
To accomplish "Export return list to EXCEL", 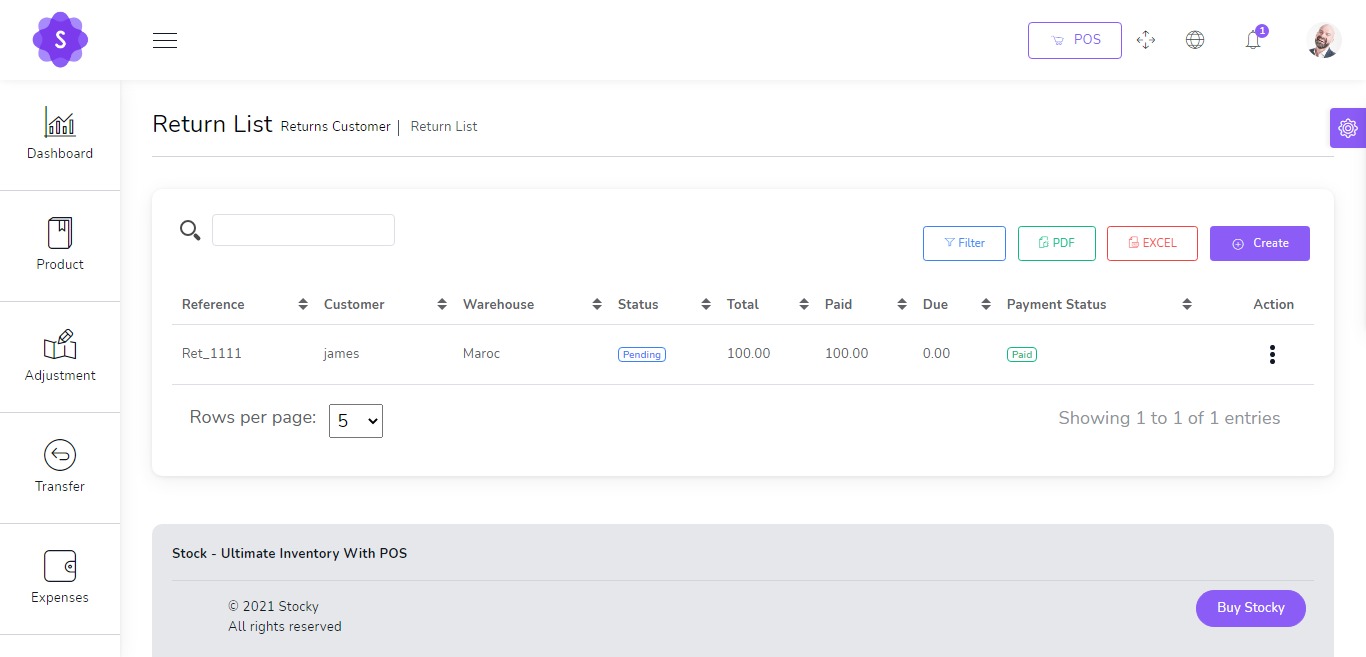I will click(1152, 243).
